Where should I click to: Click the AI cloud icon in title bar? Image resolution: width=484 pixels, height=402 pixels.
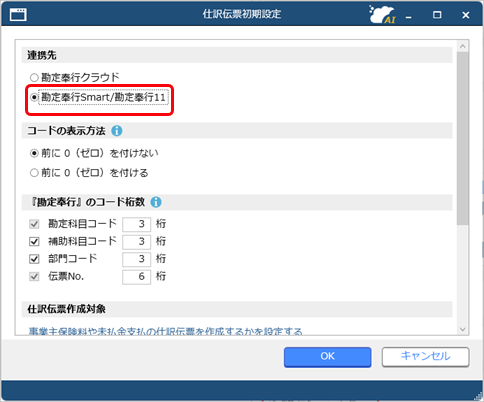(383, 14)
